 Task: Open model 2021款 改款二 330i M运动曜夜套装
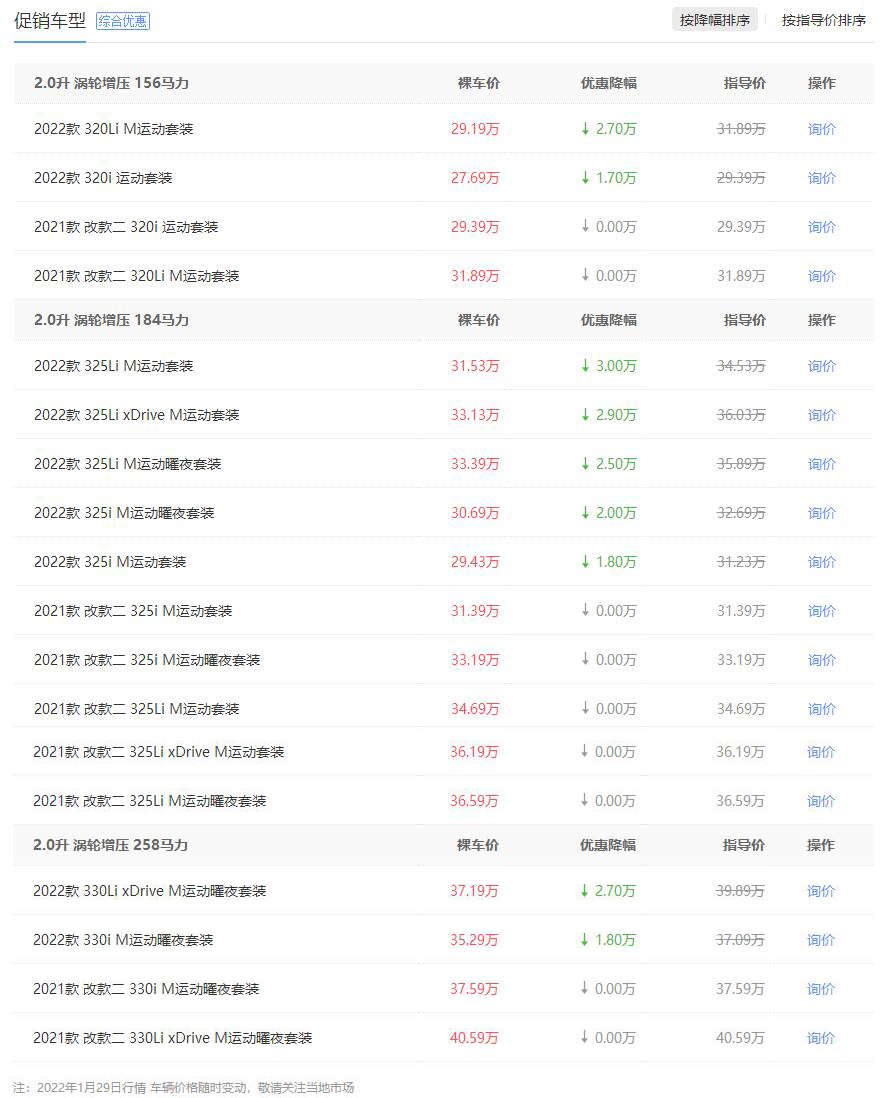click(x=146, y=989)
